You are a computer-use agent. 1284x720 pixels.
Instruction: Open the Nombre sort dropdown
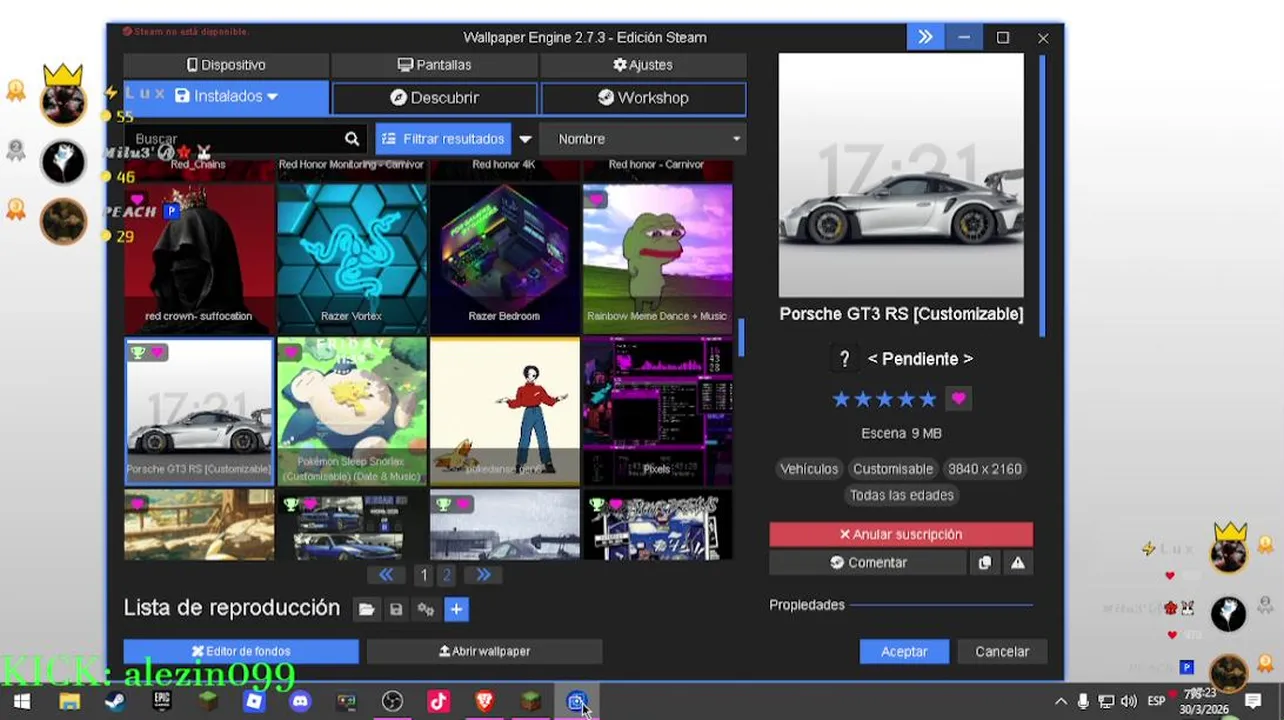(x=643, y=139)
